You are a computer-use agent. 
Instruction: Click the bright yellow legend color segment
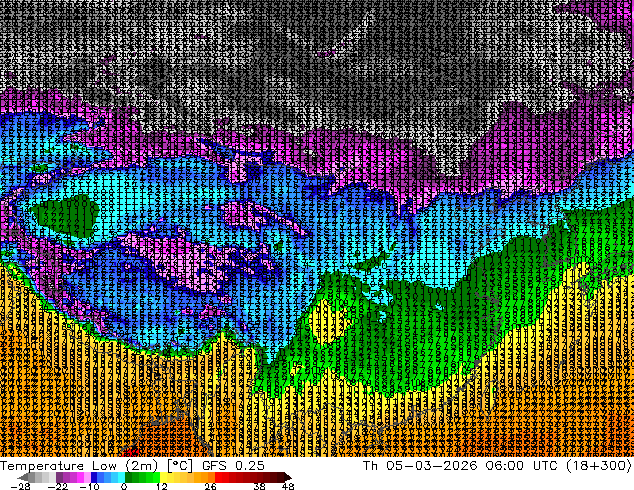click(x=163, y=477)
